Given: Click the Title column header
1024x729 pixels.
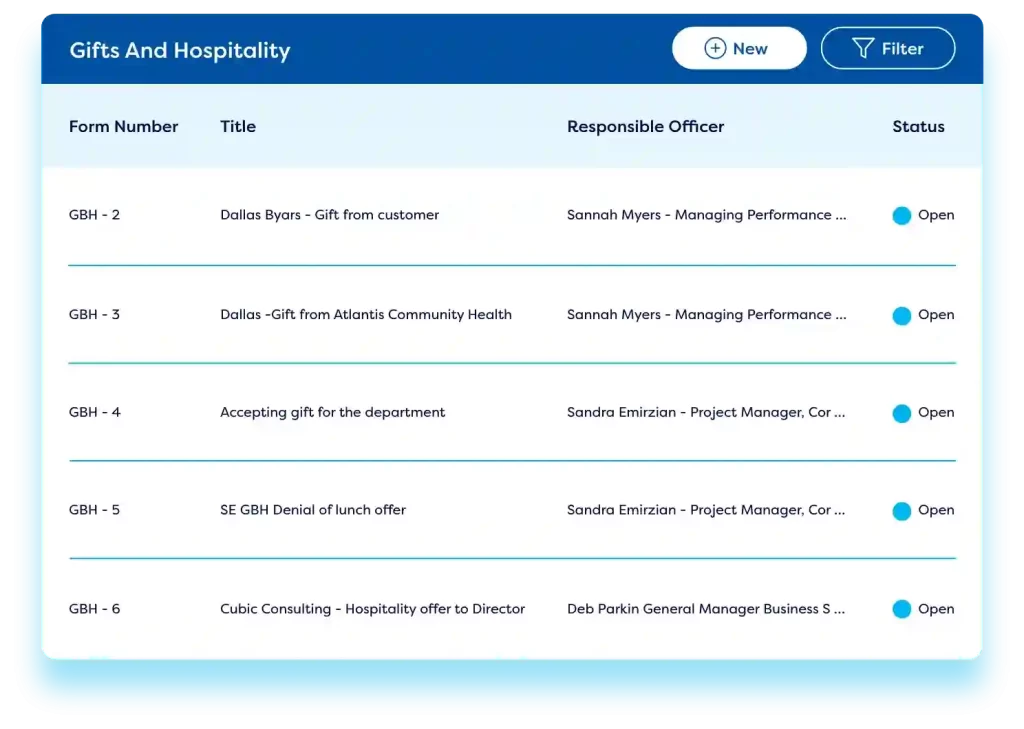Looking at the screenshot, I should click(238, 127).
